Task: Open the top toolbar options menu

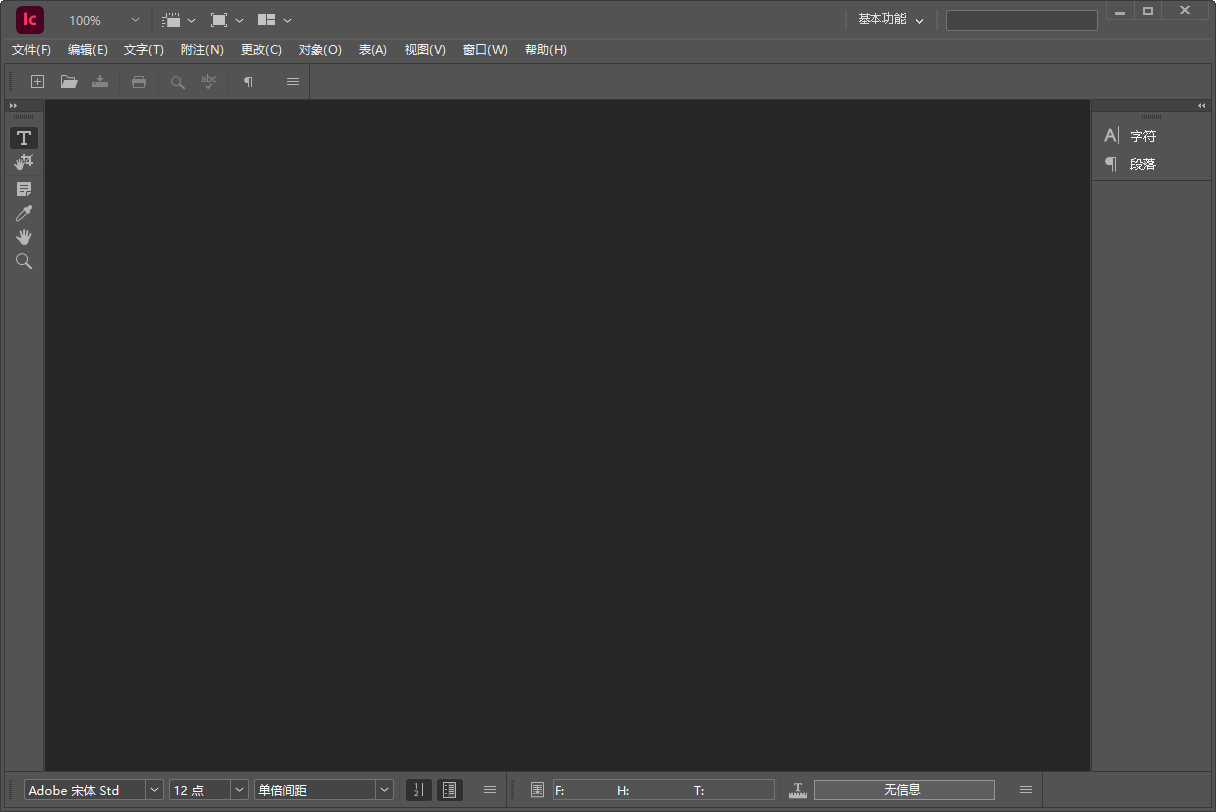Action: pos(293,82)
